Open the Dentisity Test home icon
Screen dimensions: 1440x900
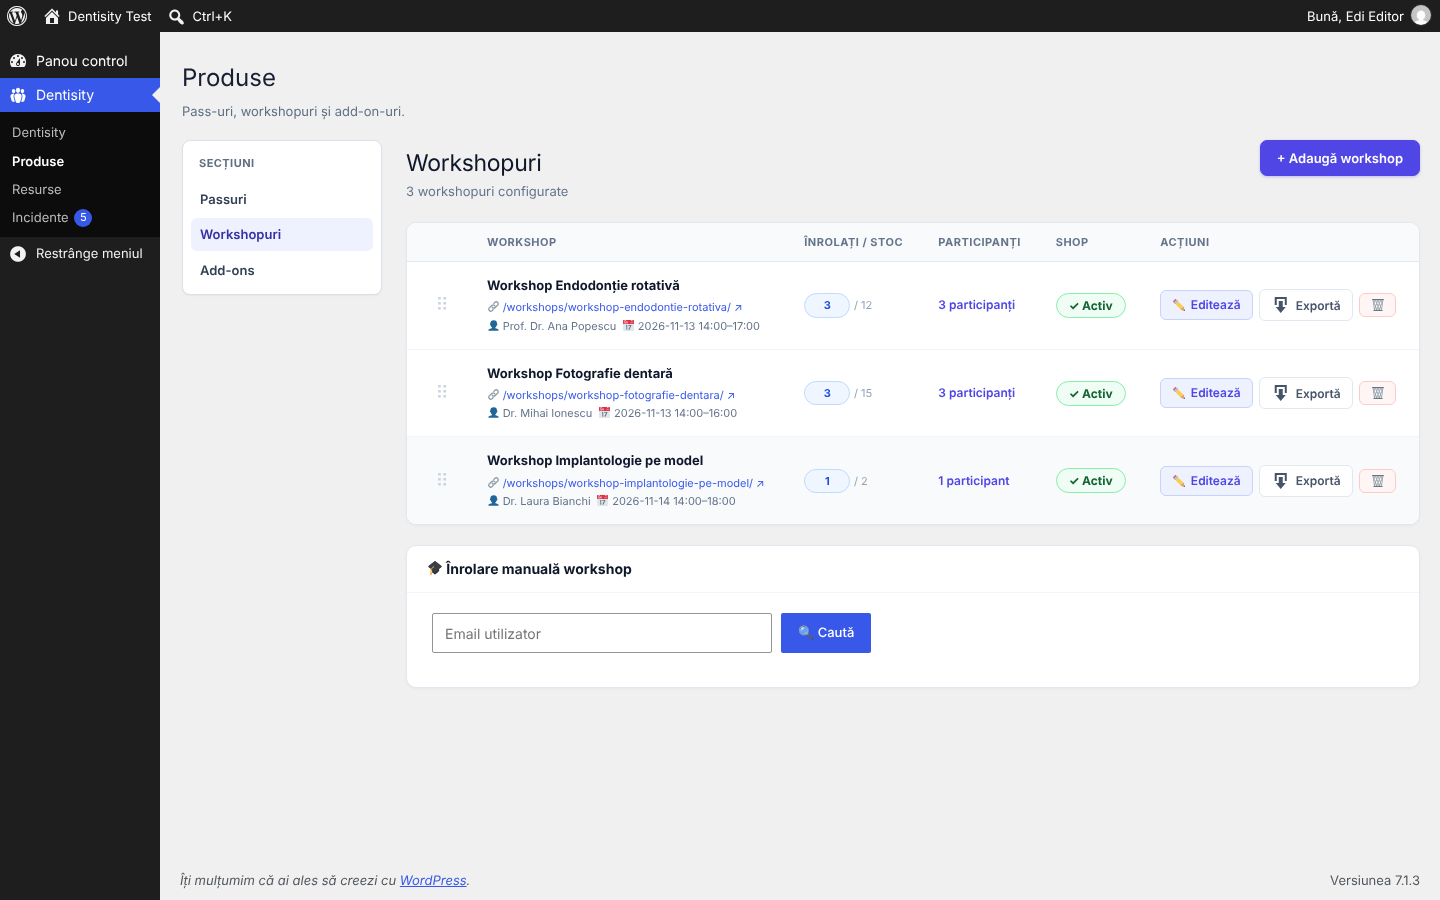tap(52, 16)
